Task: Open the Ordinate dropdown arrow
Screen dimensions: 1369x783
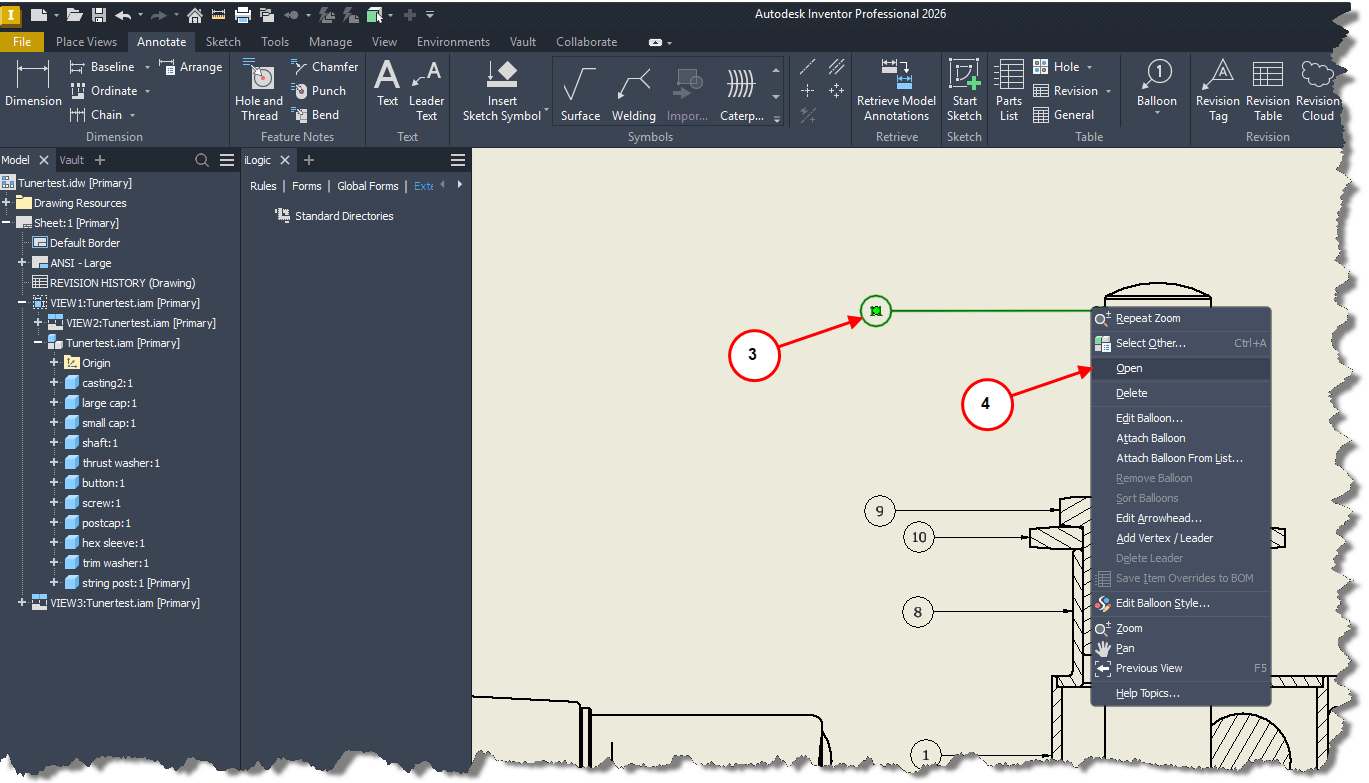Action: (x=147, y=91)
